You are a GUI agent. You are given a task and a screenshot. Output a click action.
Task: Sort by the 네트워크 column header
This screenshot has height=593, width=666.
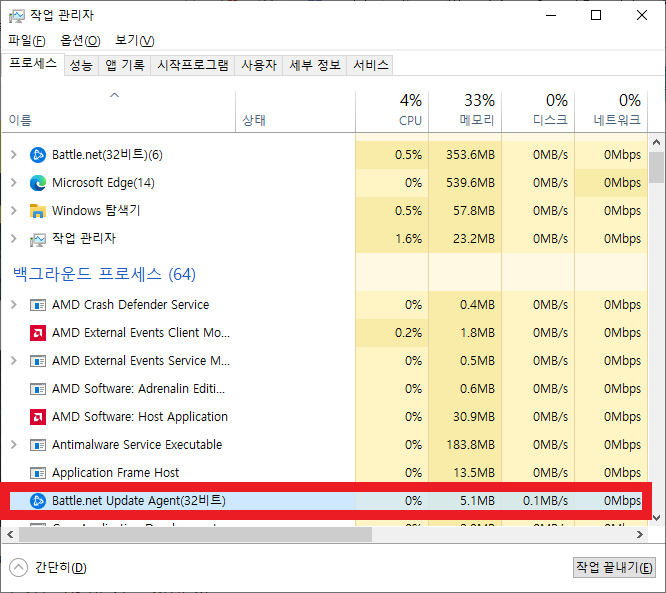tap(611, 111)
